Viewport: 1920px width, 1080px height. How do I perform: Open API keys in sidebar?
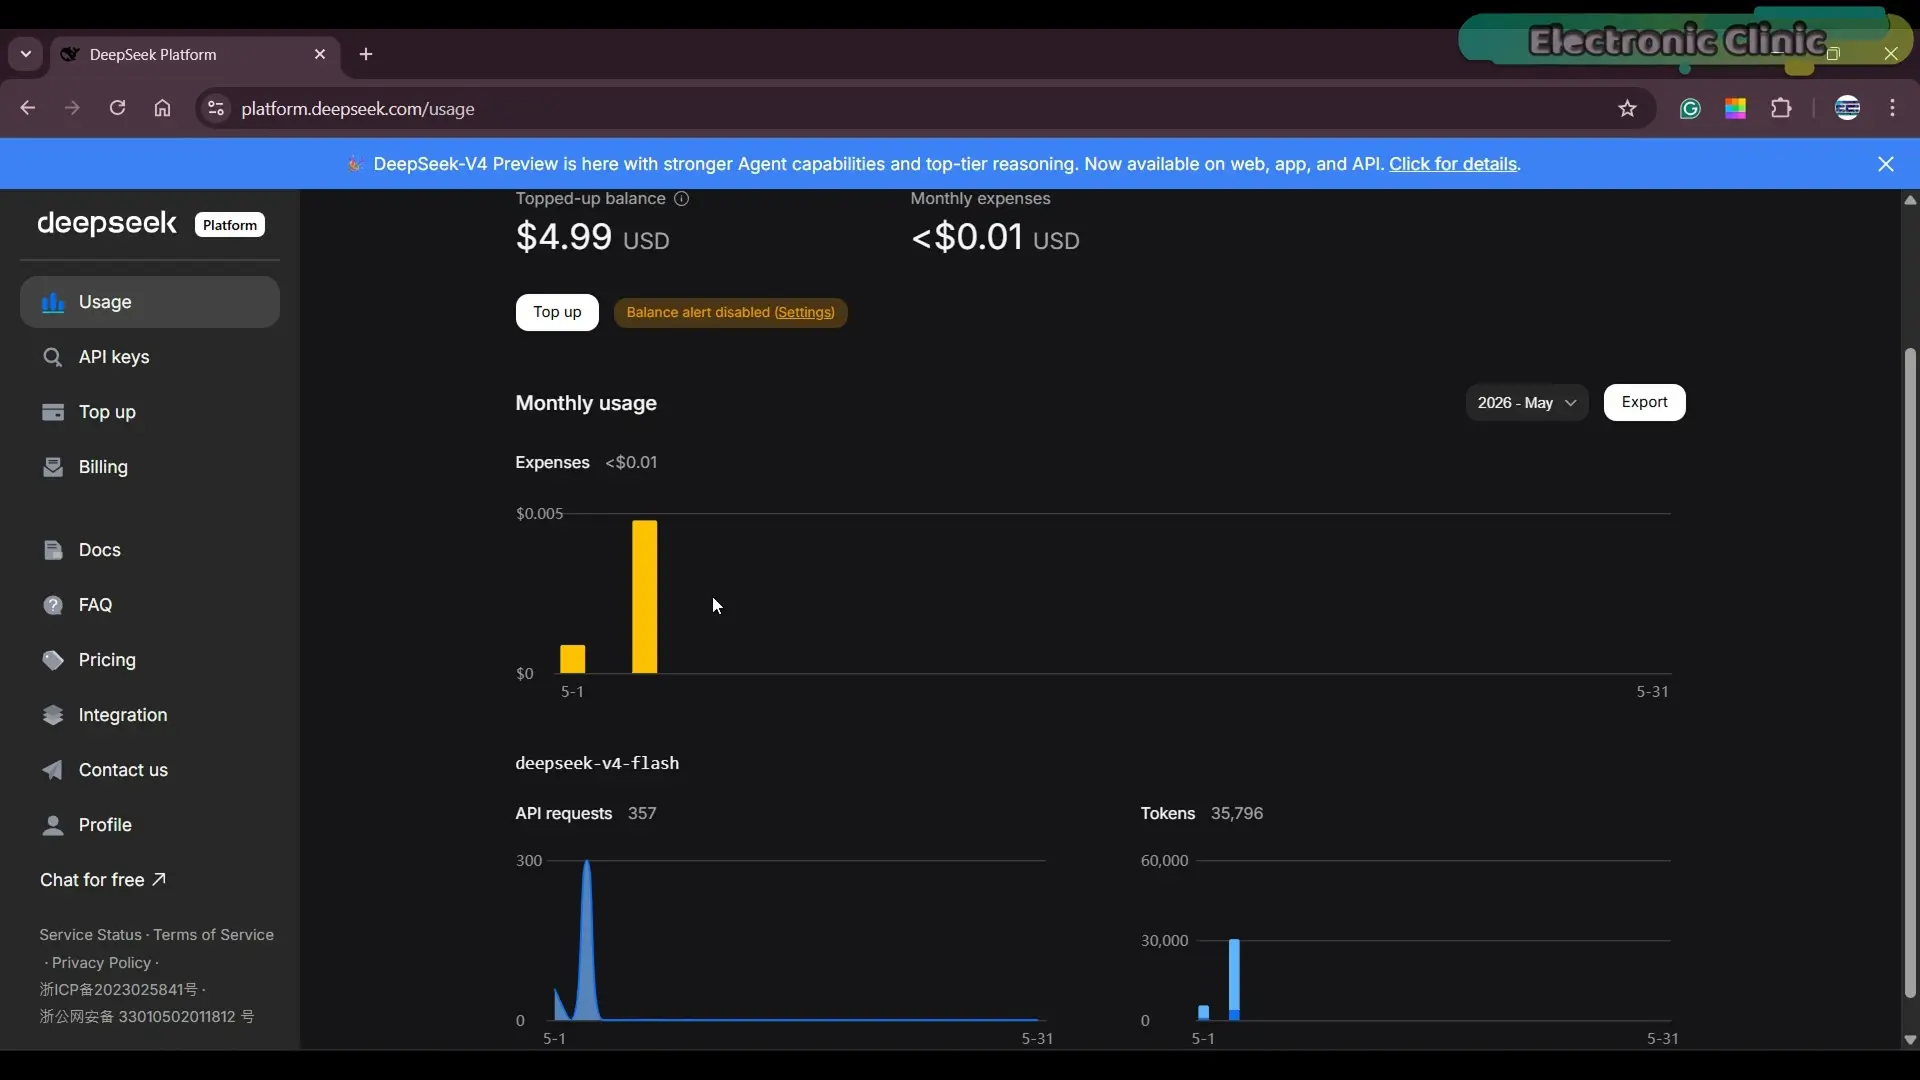[149, 357]
